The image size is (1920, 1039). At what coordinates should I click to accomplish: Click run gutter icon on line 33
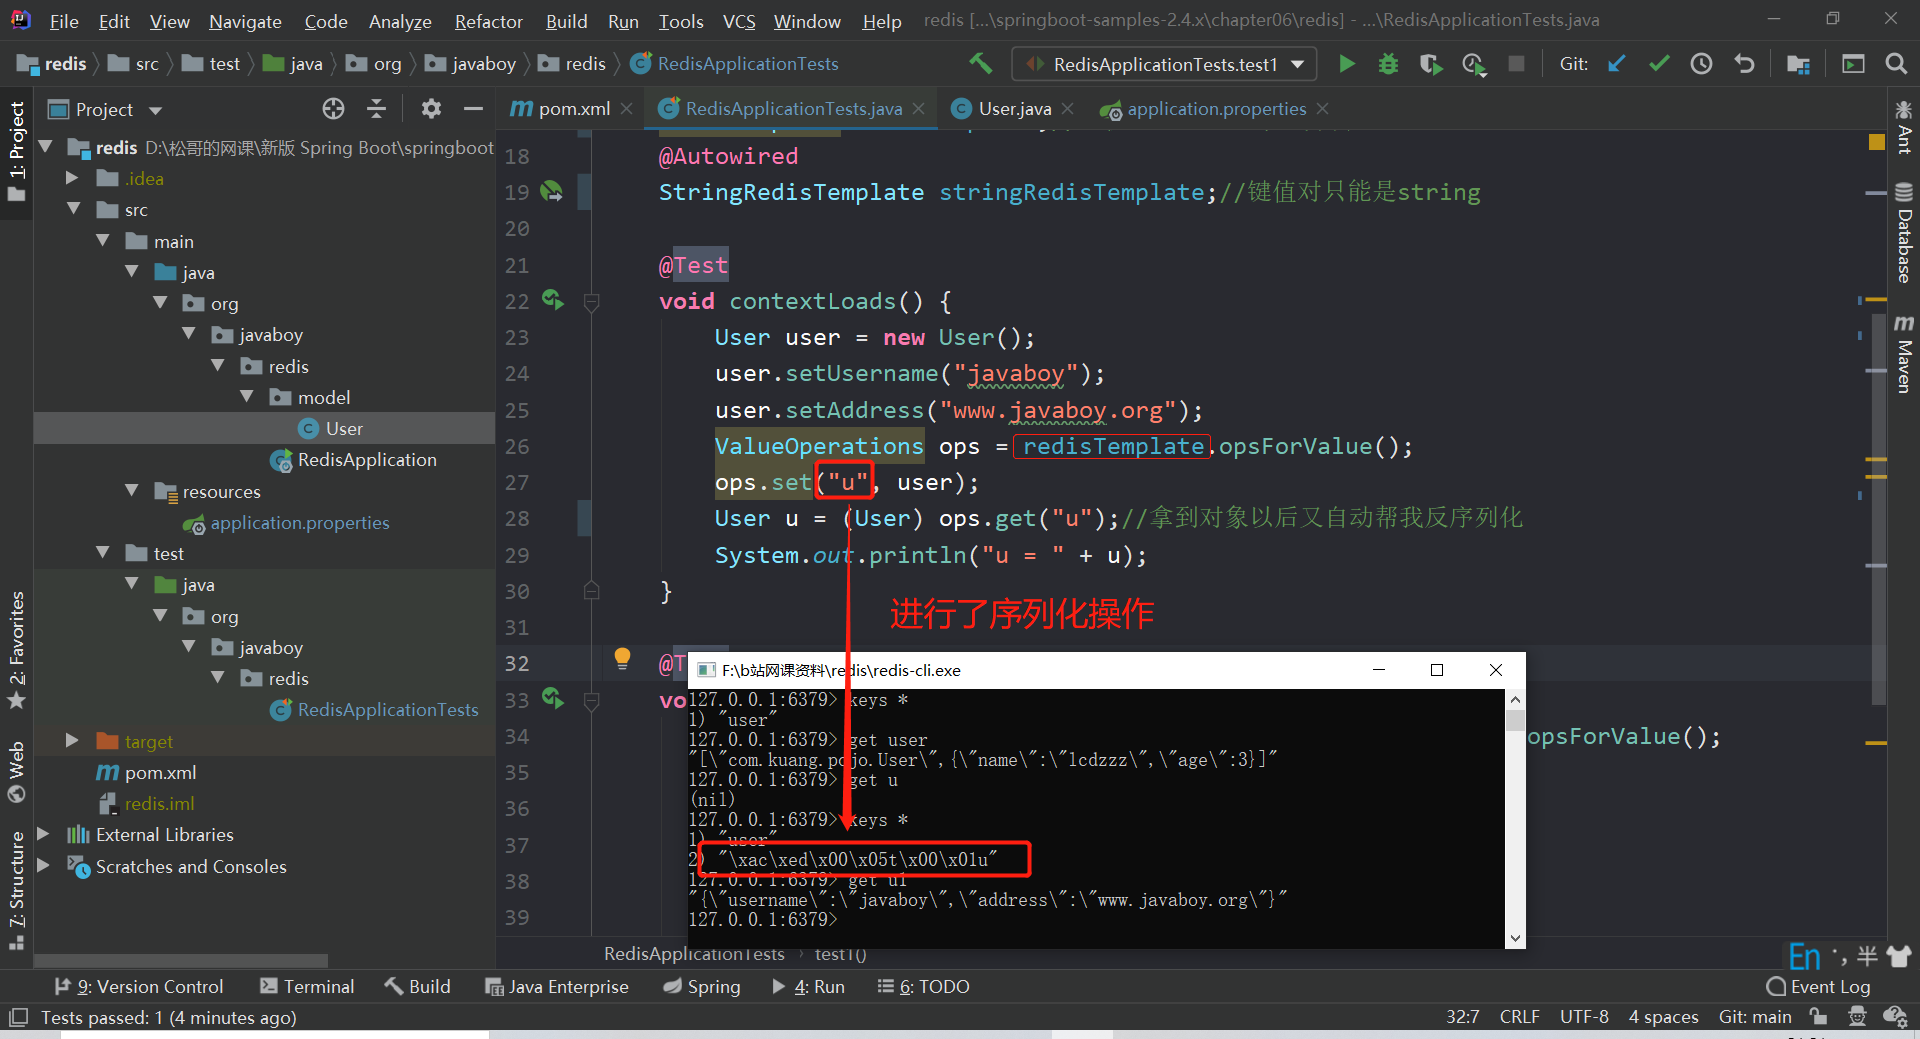click(x=553, y=698)
